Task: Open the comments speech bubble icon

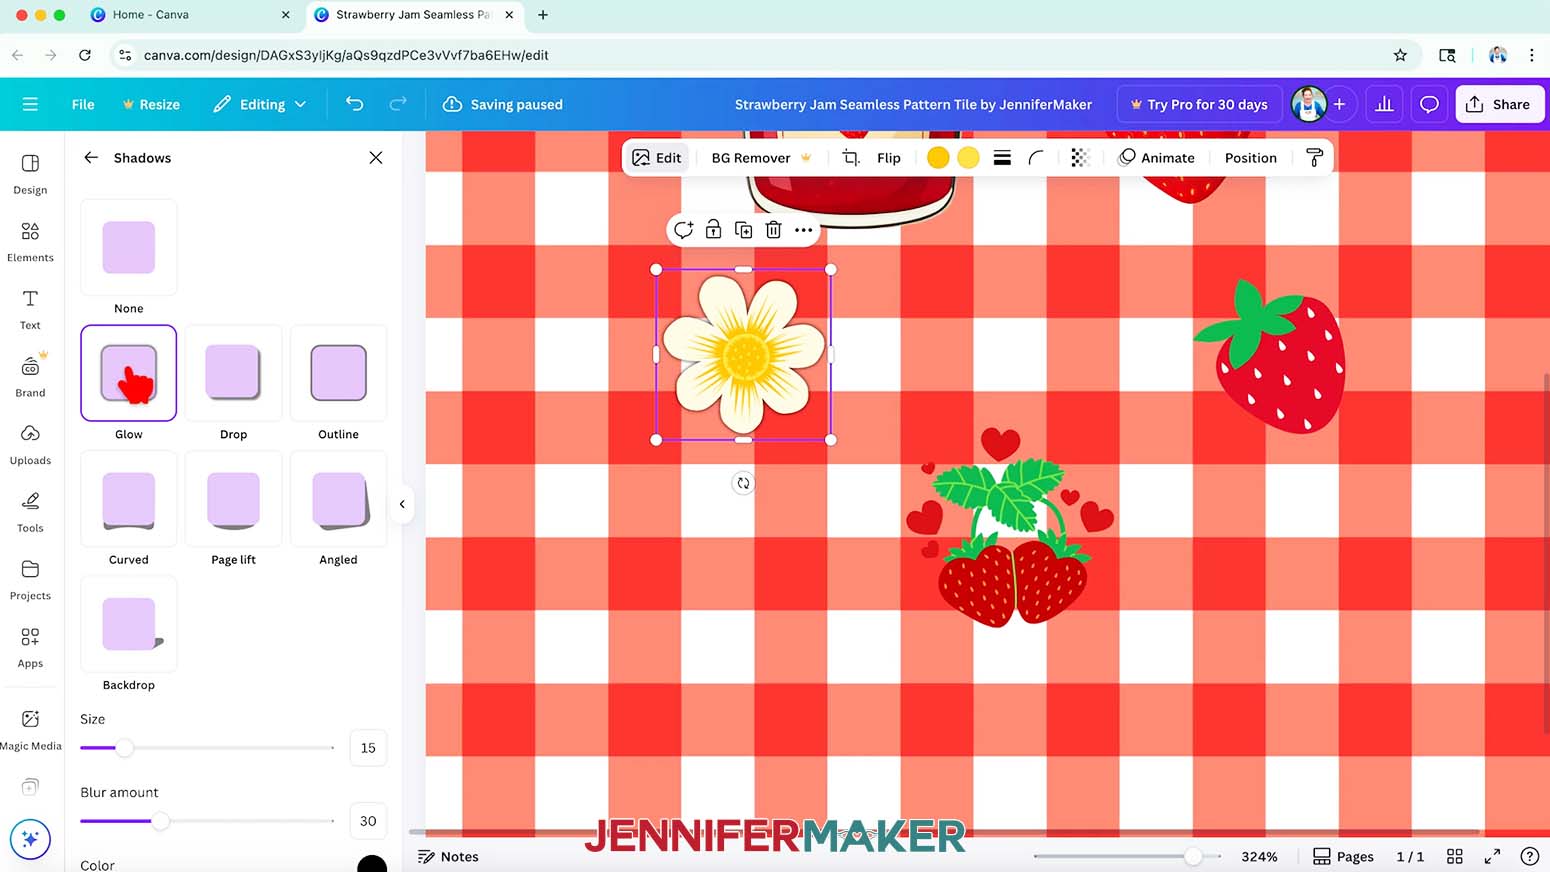Action: [x=1429, y=104]
